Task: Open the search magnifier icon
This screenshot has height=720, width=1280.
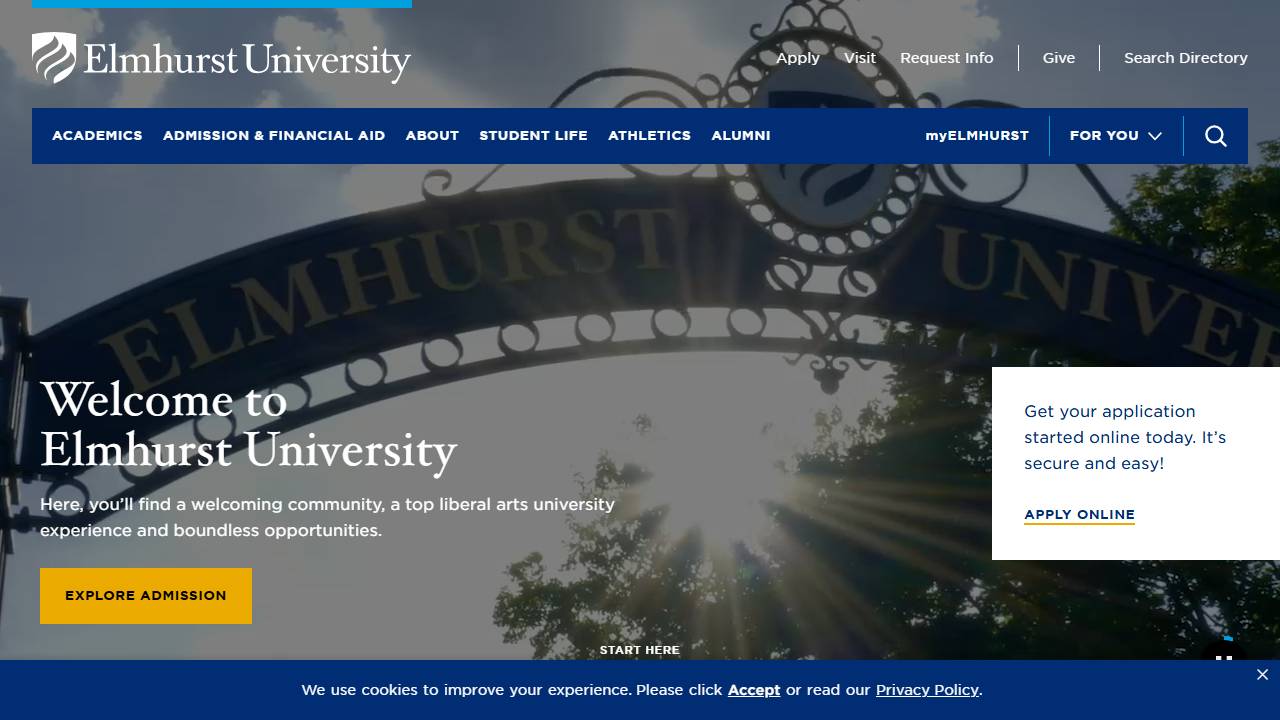Action: [x=1215, y=136]
